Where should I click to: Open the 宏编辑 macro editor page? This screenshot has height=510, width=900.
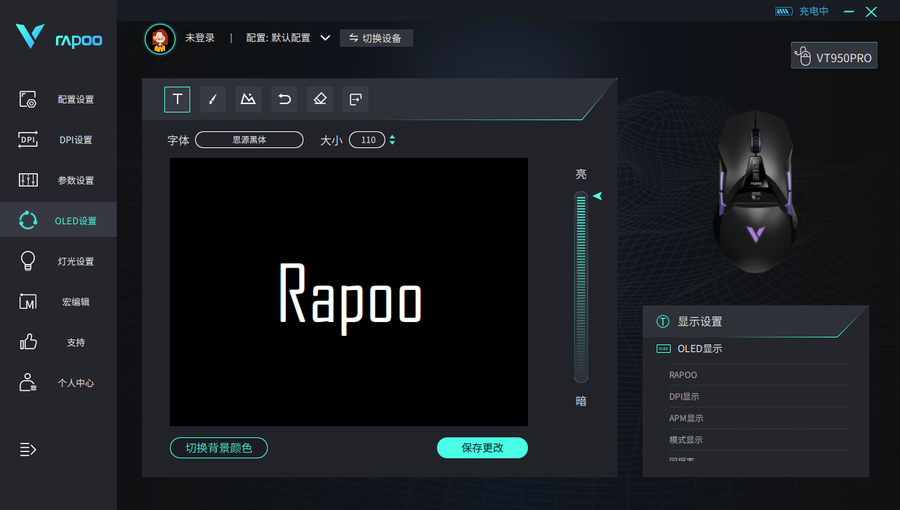(x=58, y=302)
